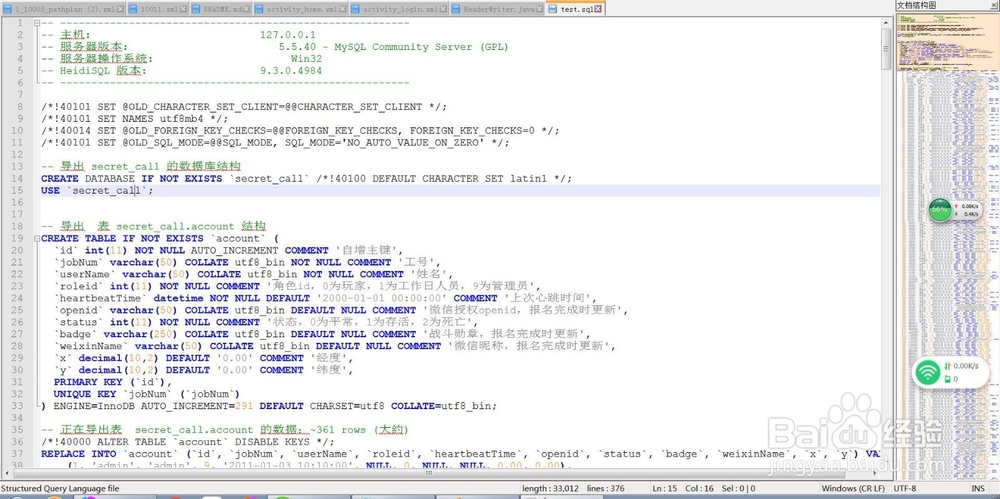Close the 1_10003_pathplan (2).xml tab
Image resolution: width=1000 pixels, height=499 pixels.
pyautogui.click(x=119, y=10)
